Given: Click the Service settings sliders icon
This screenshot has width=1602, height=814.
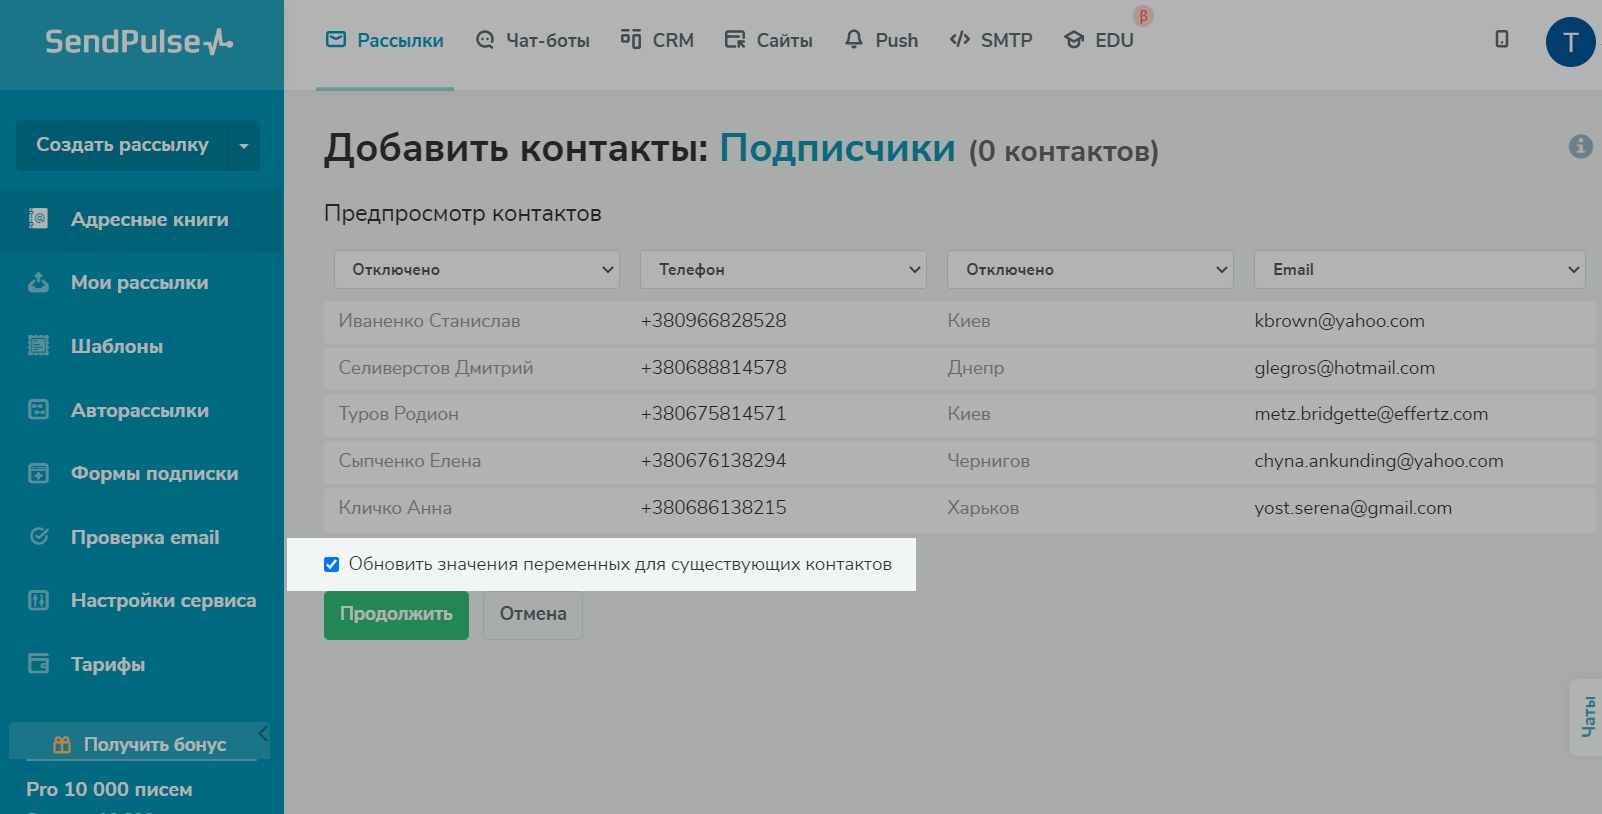Looking at the screenshot, I should [38, 600].
